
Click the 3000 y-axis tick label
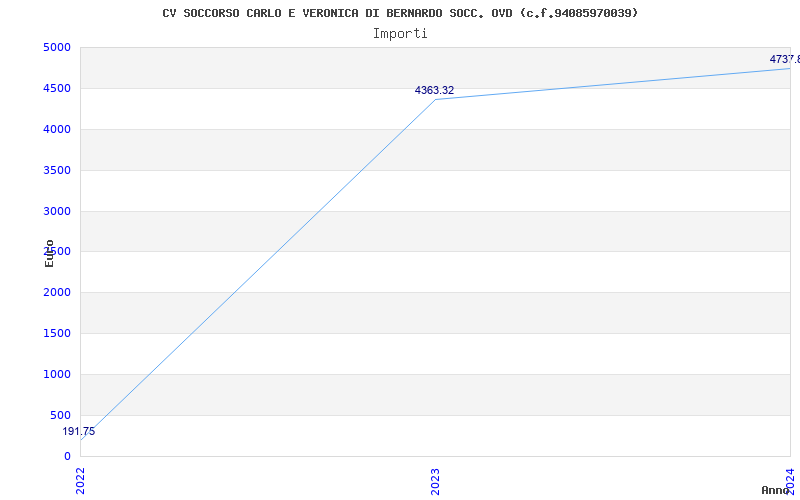(x=57, y=211)
